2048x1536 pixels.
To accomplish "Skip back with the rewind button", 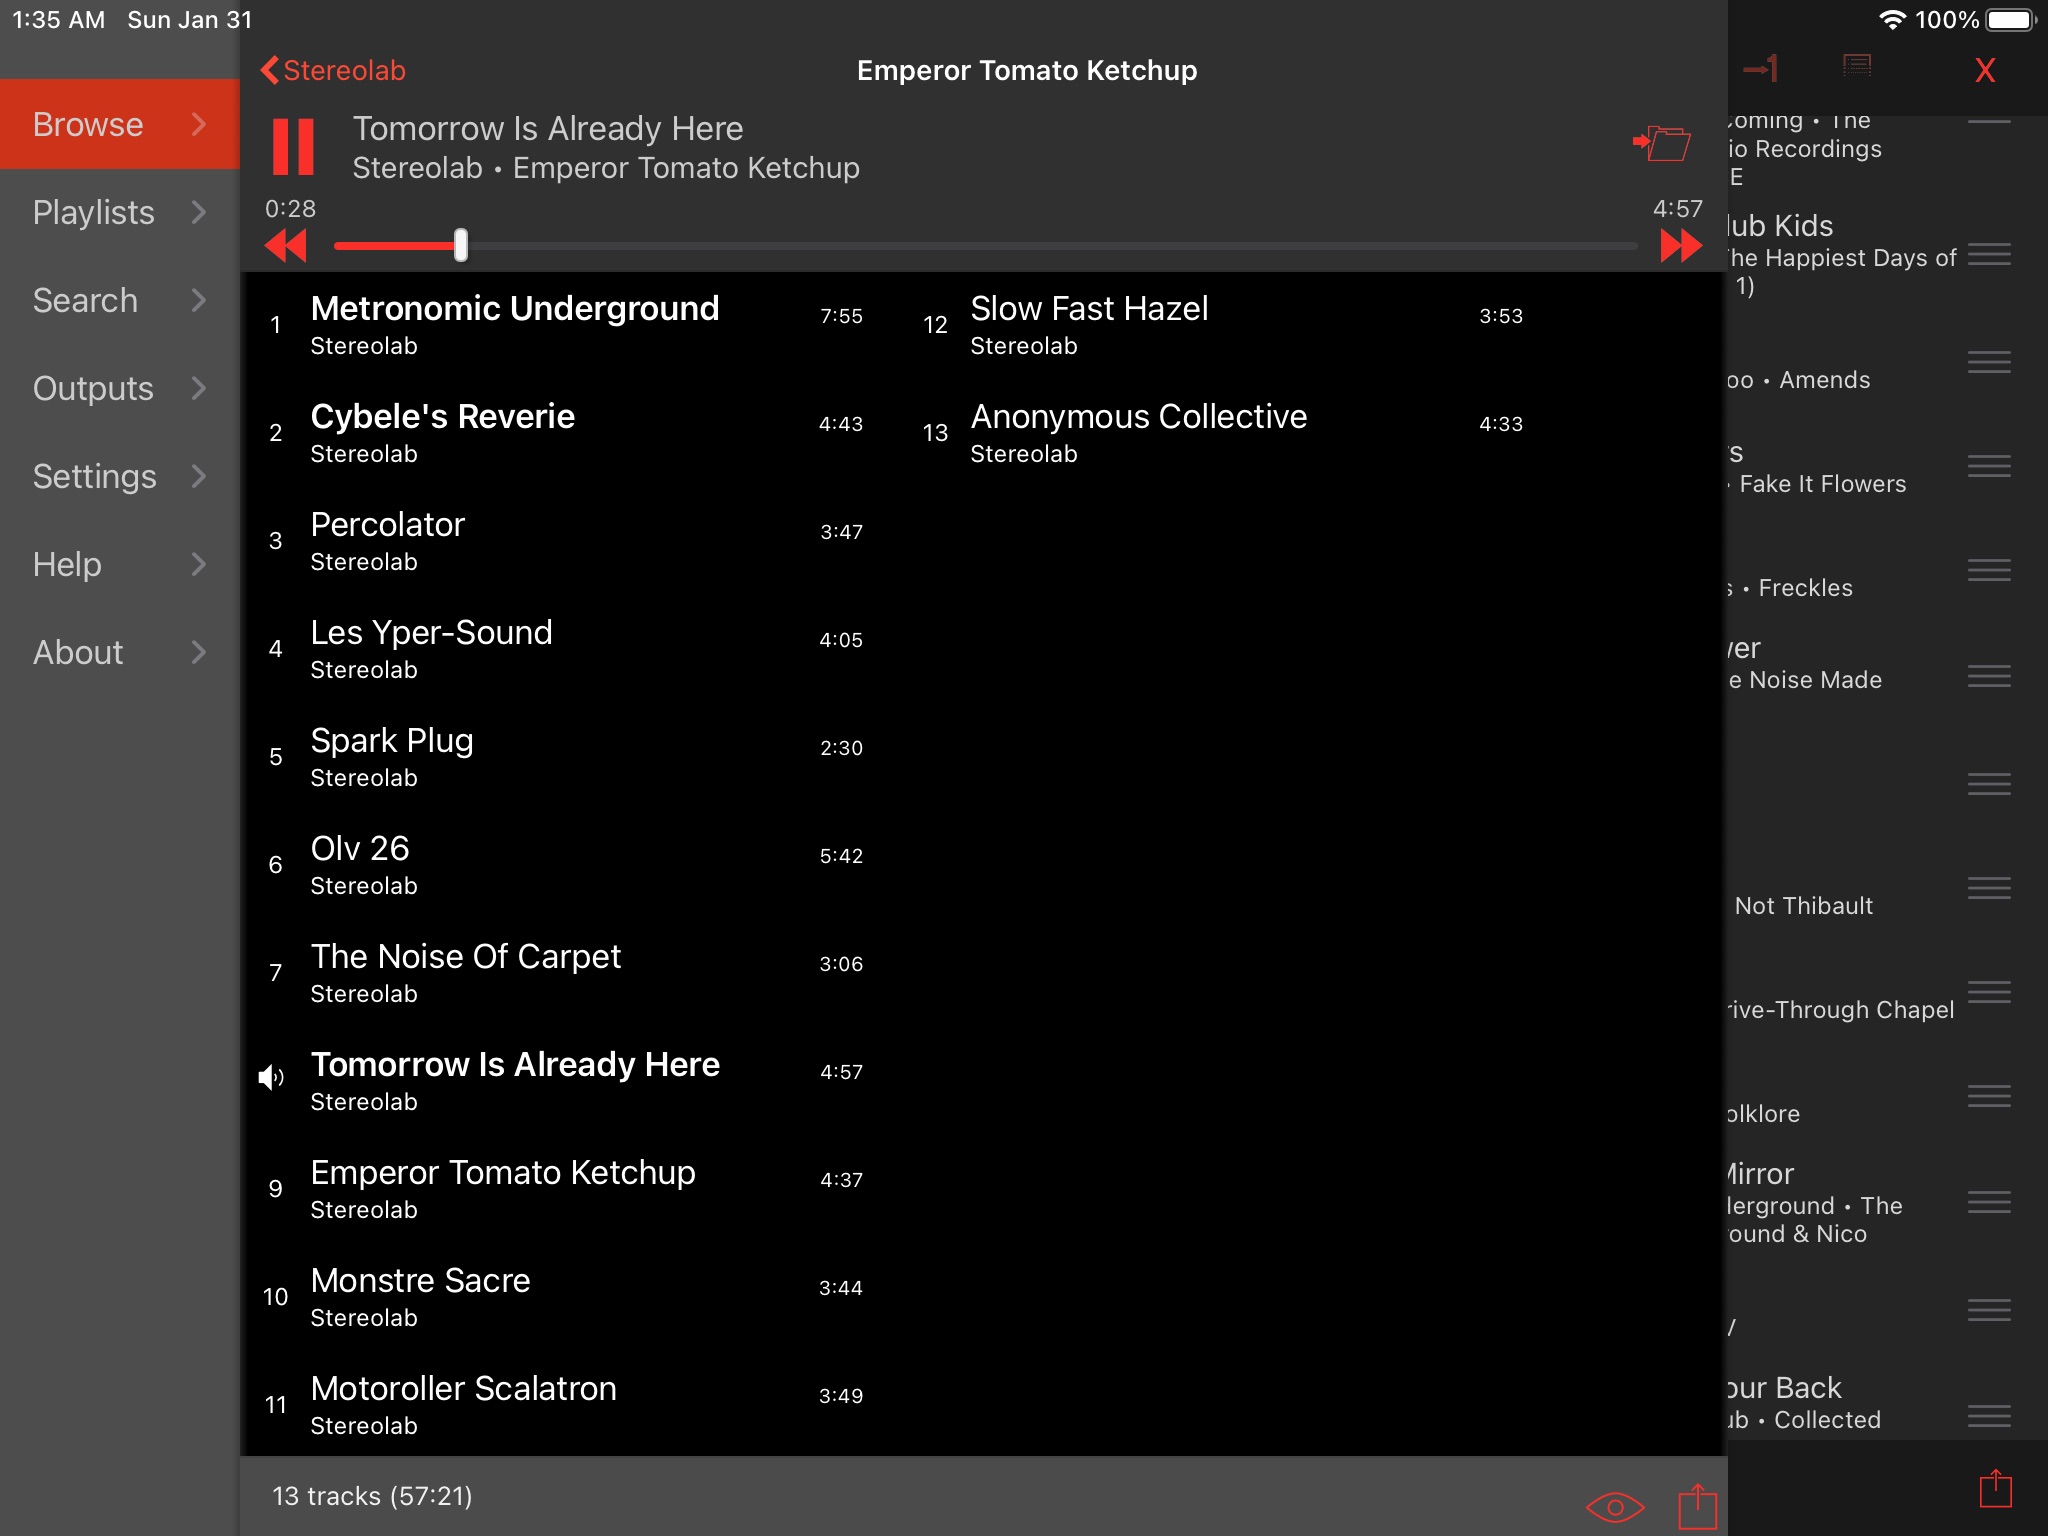I will point(286,245).
